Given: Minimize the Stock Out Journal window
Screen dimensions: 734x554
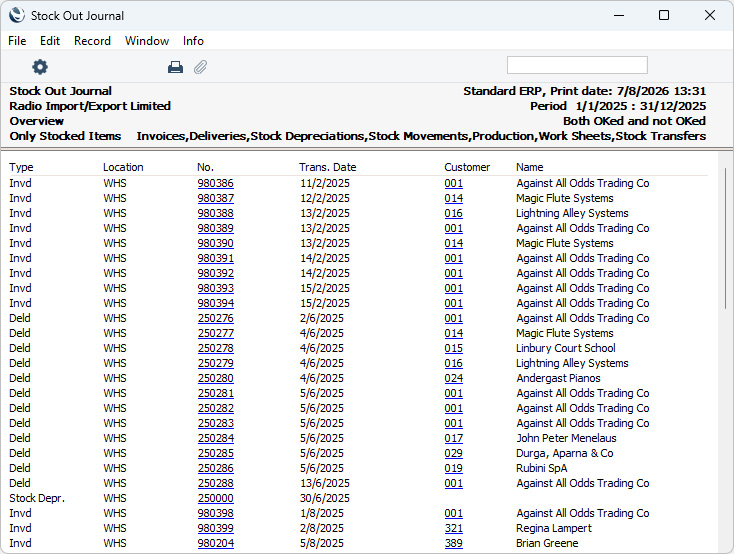Looking at the screenshot, I should 619,15.
